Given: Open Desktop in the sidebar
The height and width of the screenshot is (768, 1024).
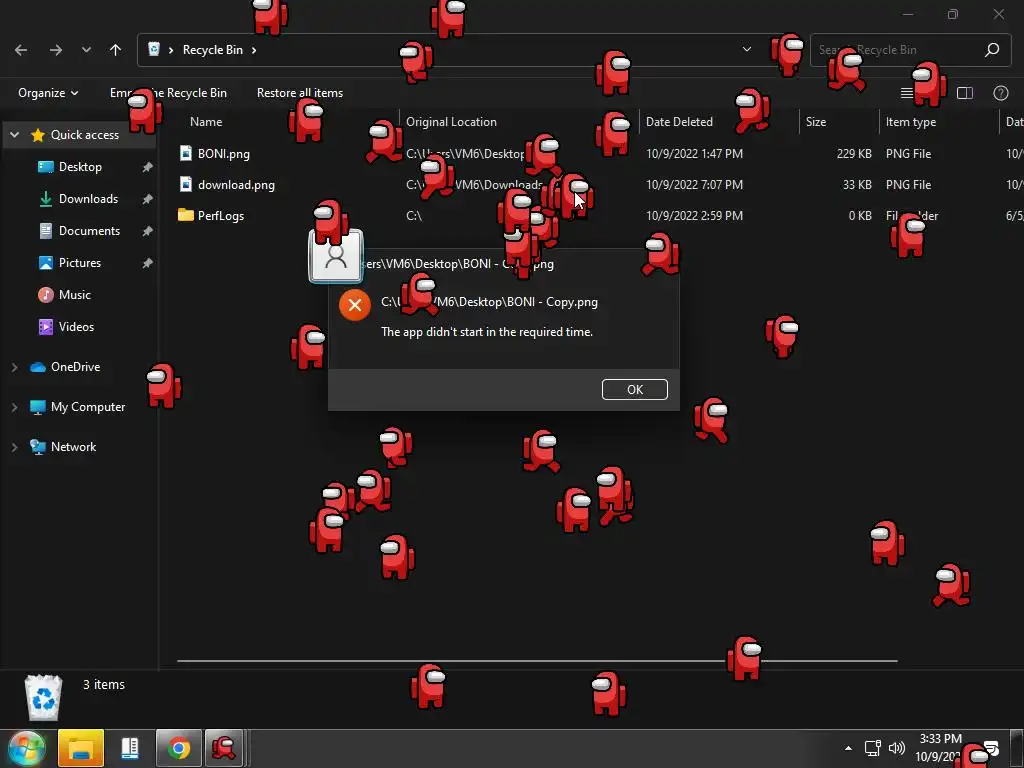Looking at the screenshot, I should click(x=80, y=167).
